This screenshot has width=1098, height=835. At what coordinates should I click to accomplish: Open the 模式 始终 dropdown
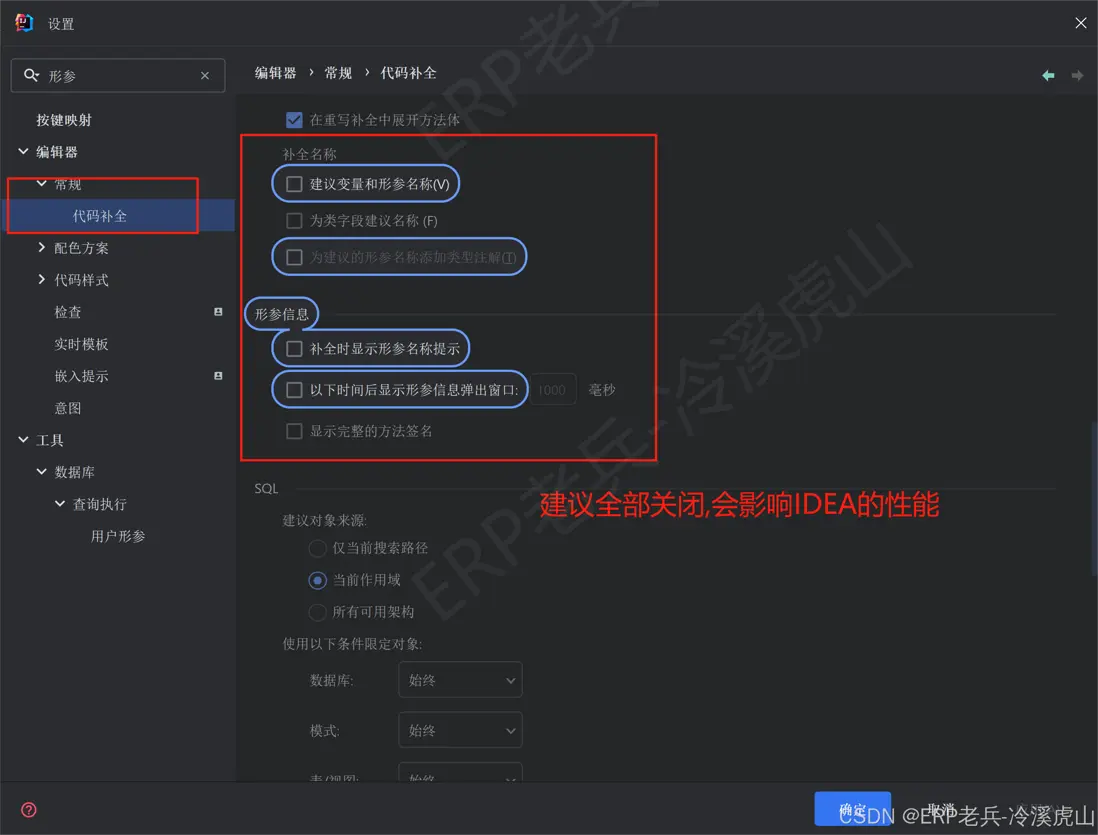[x=459, y=729]
